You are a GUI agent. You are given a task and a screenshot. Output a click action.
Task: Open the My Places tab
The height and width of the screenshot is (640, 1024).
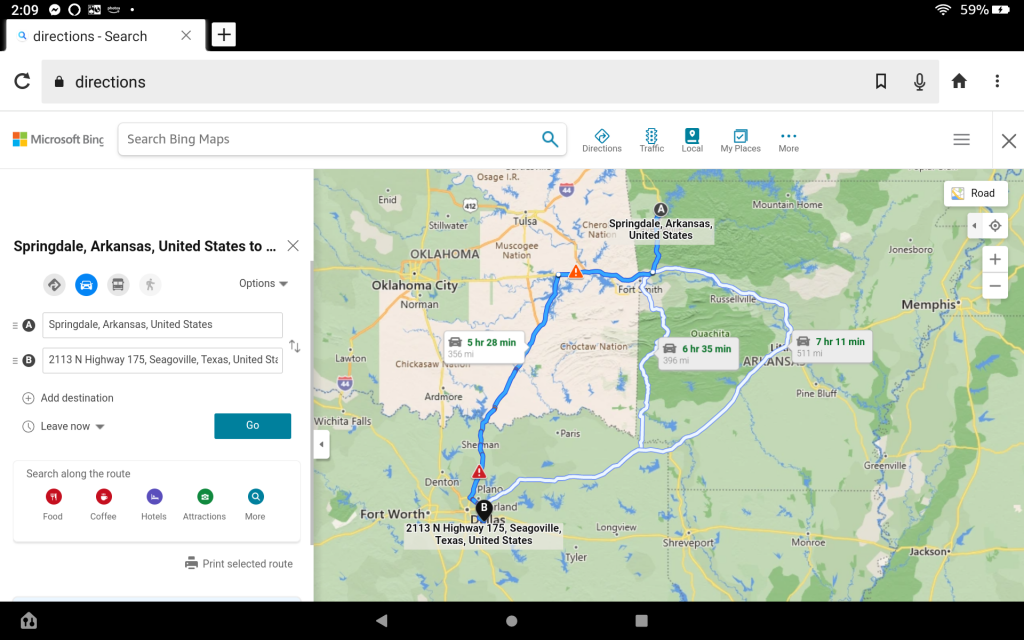click(x=740, y=140)
